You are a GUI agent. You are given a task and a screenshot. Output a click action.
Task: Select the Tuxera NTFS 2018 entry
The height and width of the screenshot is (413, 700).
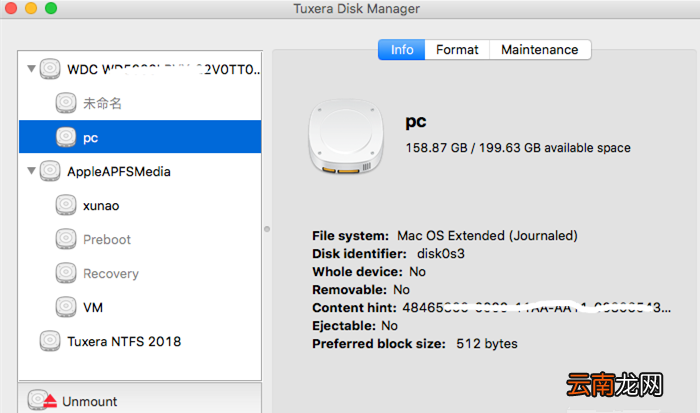(x=140, y=342)
